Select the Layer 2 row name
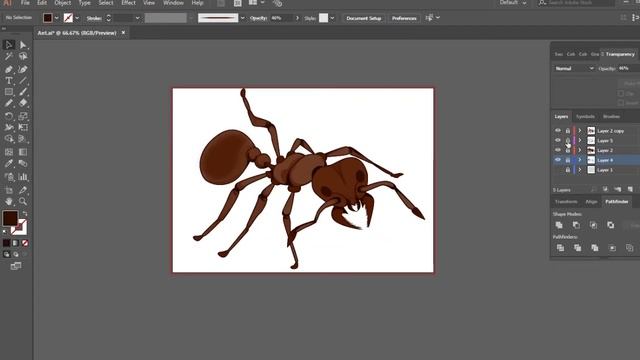640x360 pixels. (x=605, y=150)
